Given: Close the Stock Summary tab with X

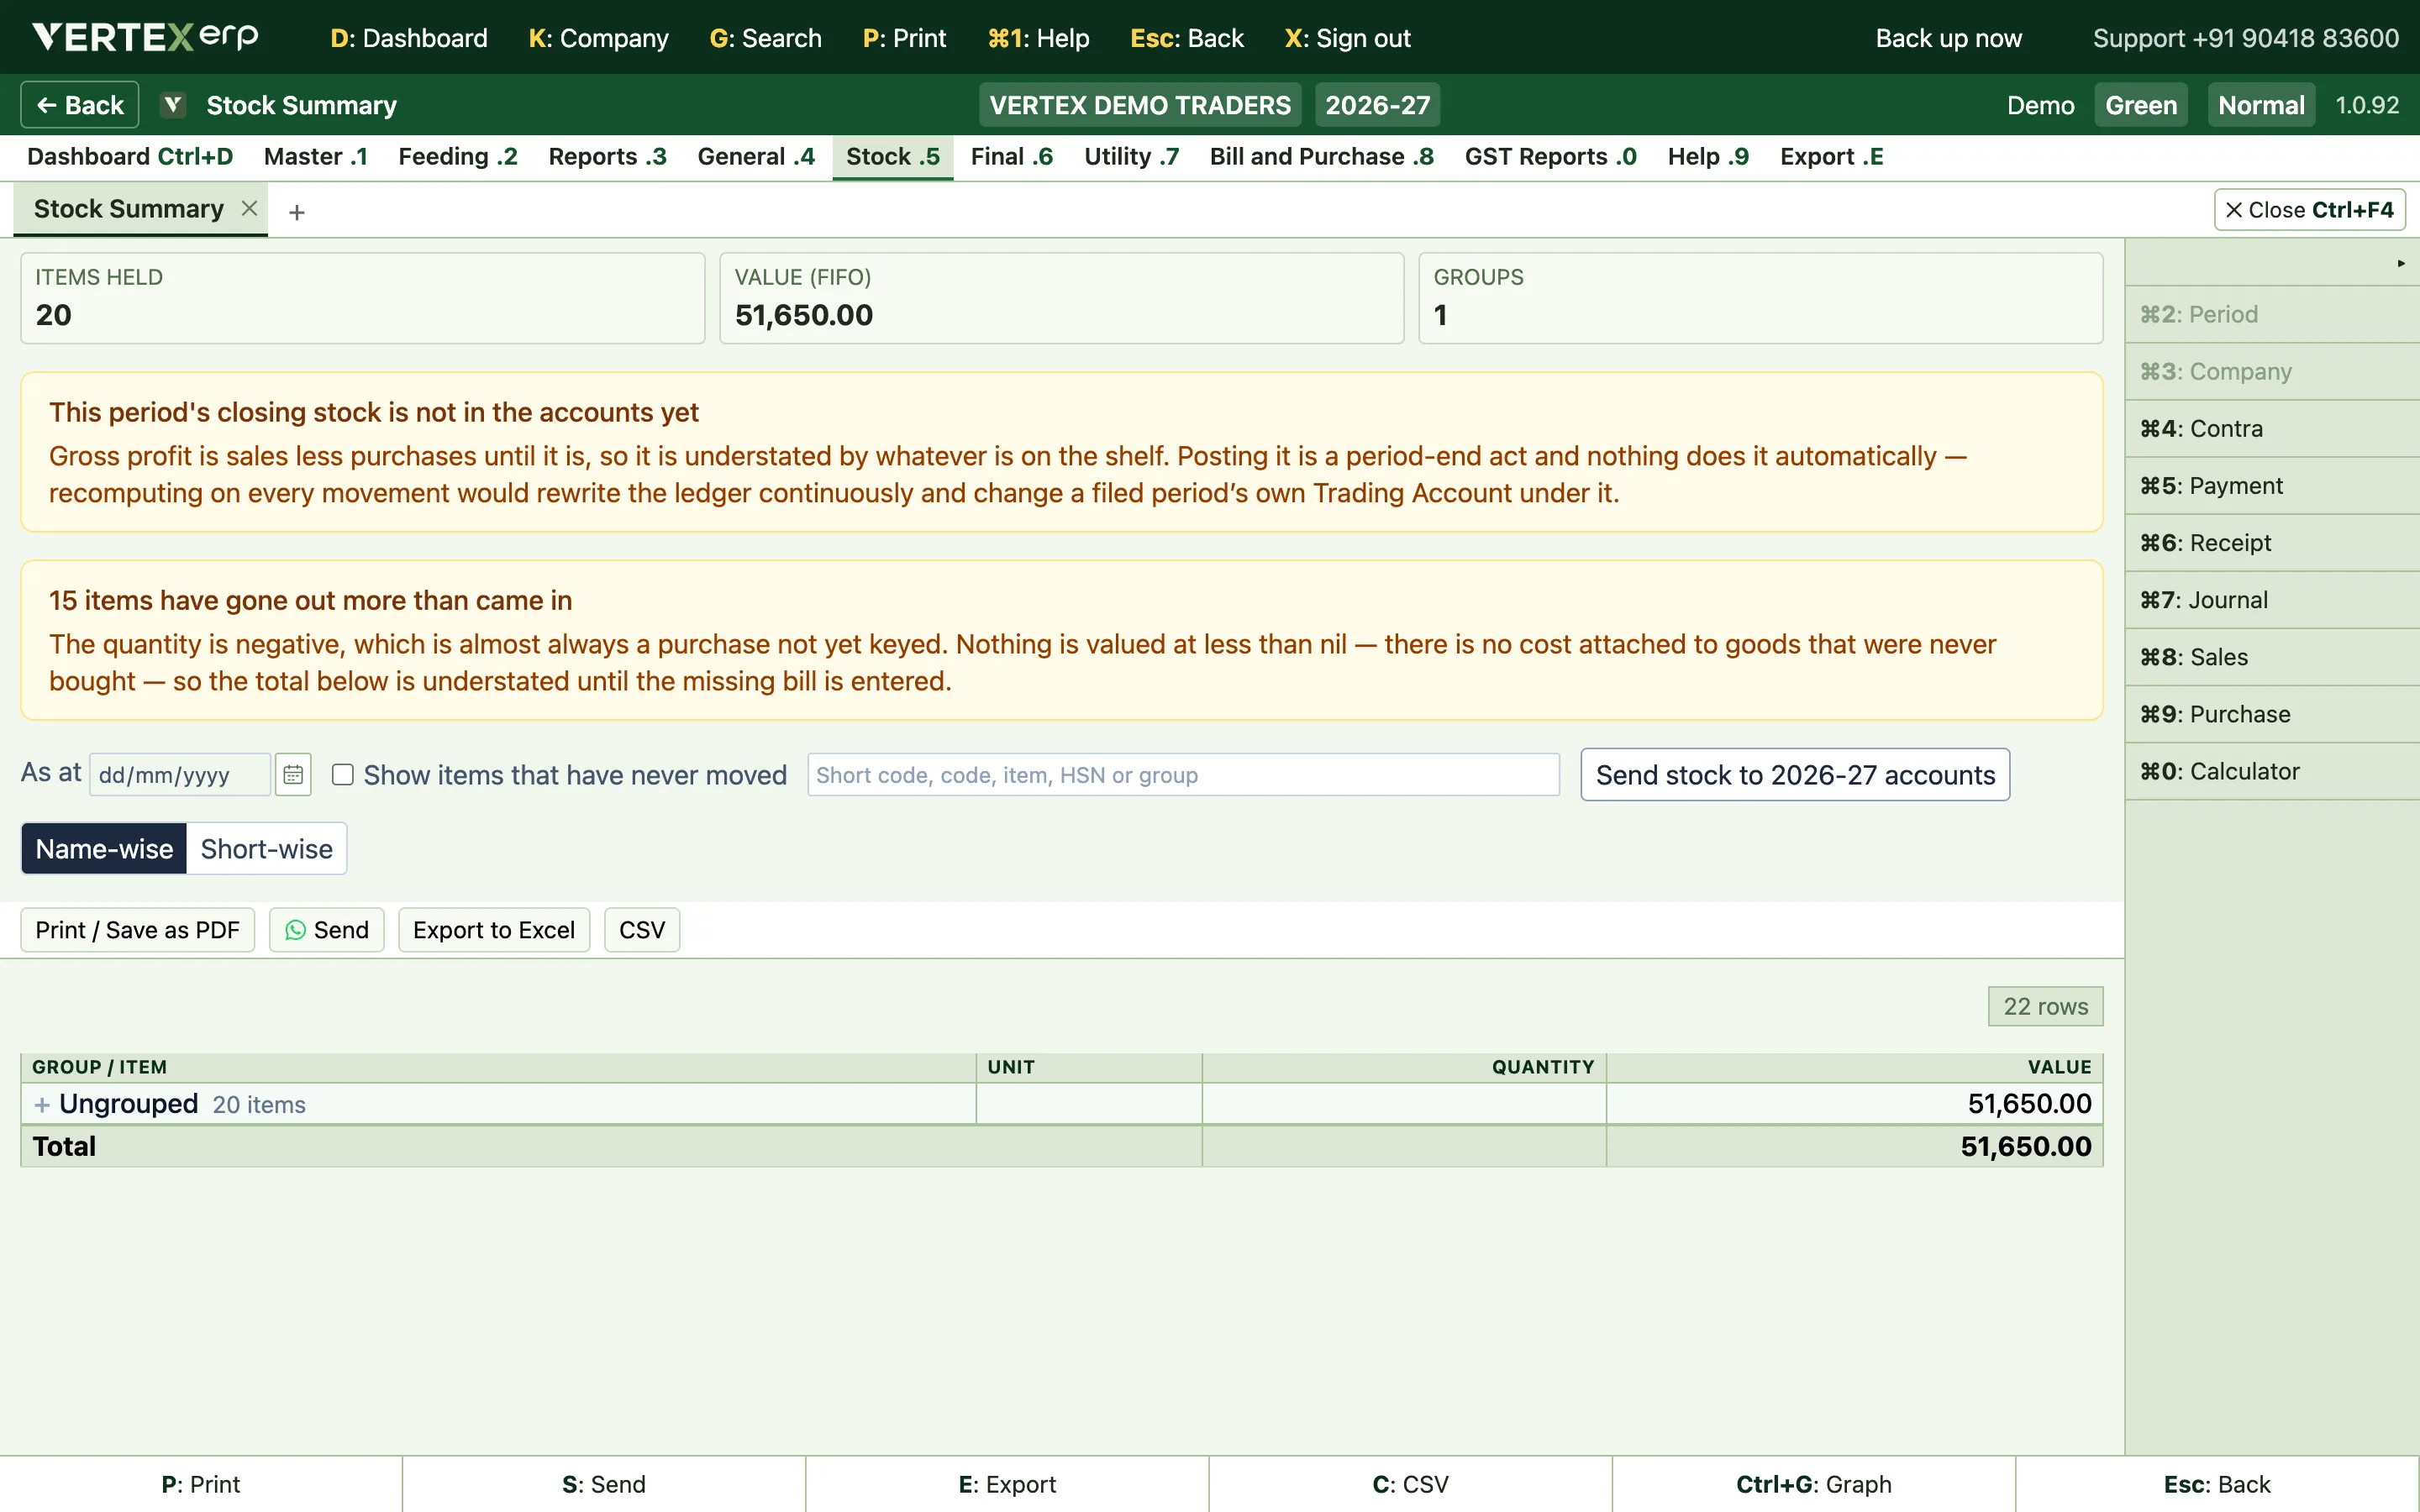Looking at the screenshot, I should click(250, 208).
